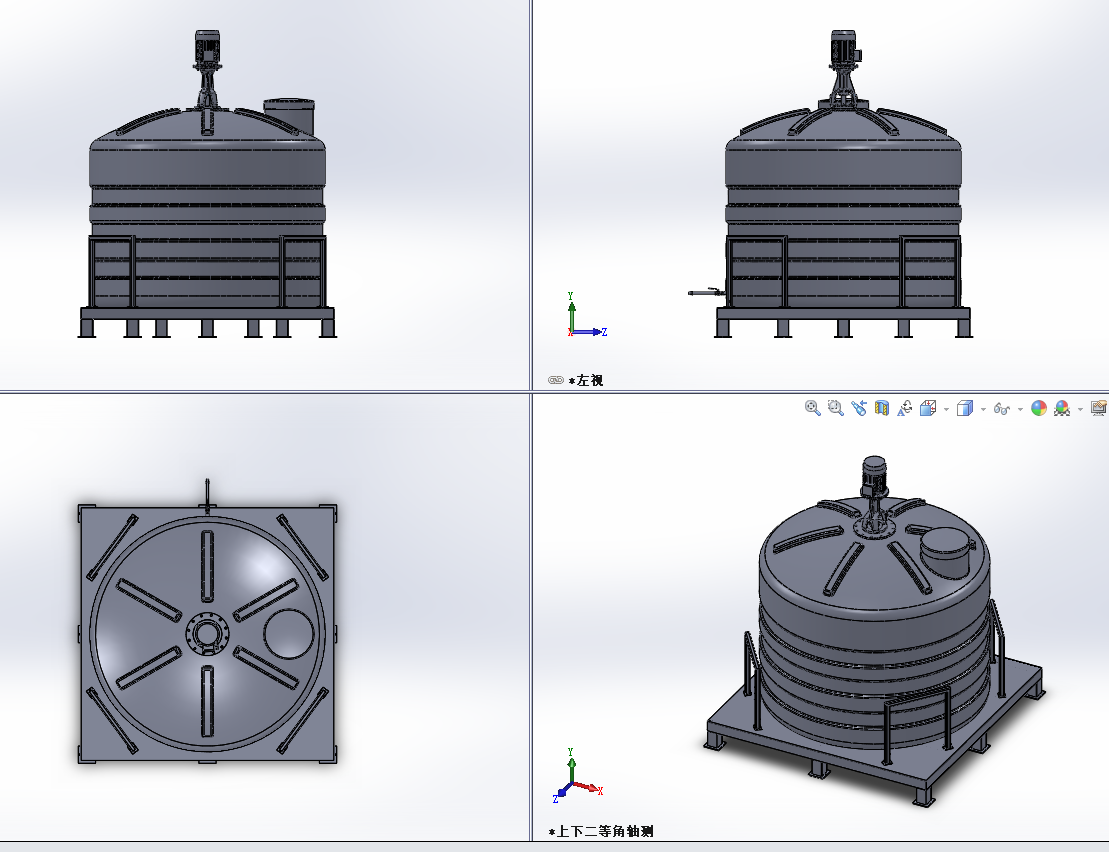
Task: Select the round manhole in the top view
Action: pos(288,633)
